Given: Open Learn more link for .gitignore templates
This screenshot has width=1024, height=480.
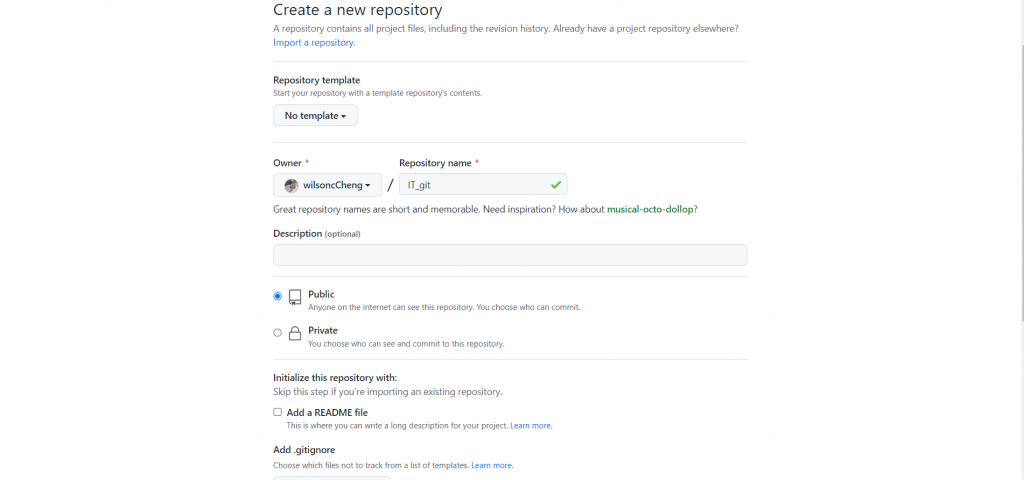Looking at the screenshot, I should [492, 465].
